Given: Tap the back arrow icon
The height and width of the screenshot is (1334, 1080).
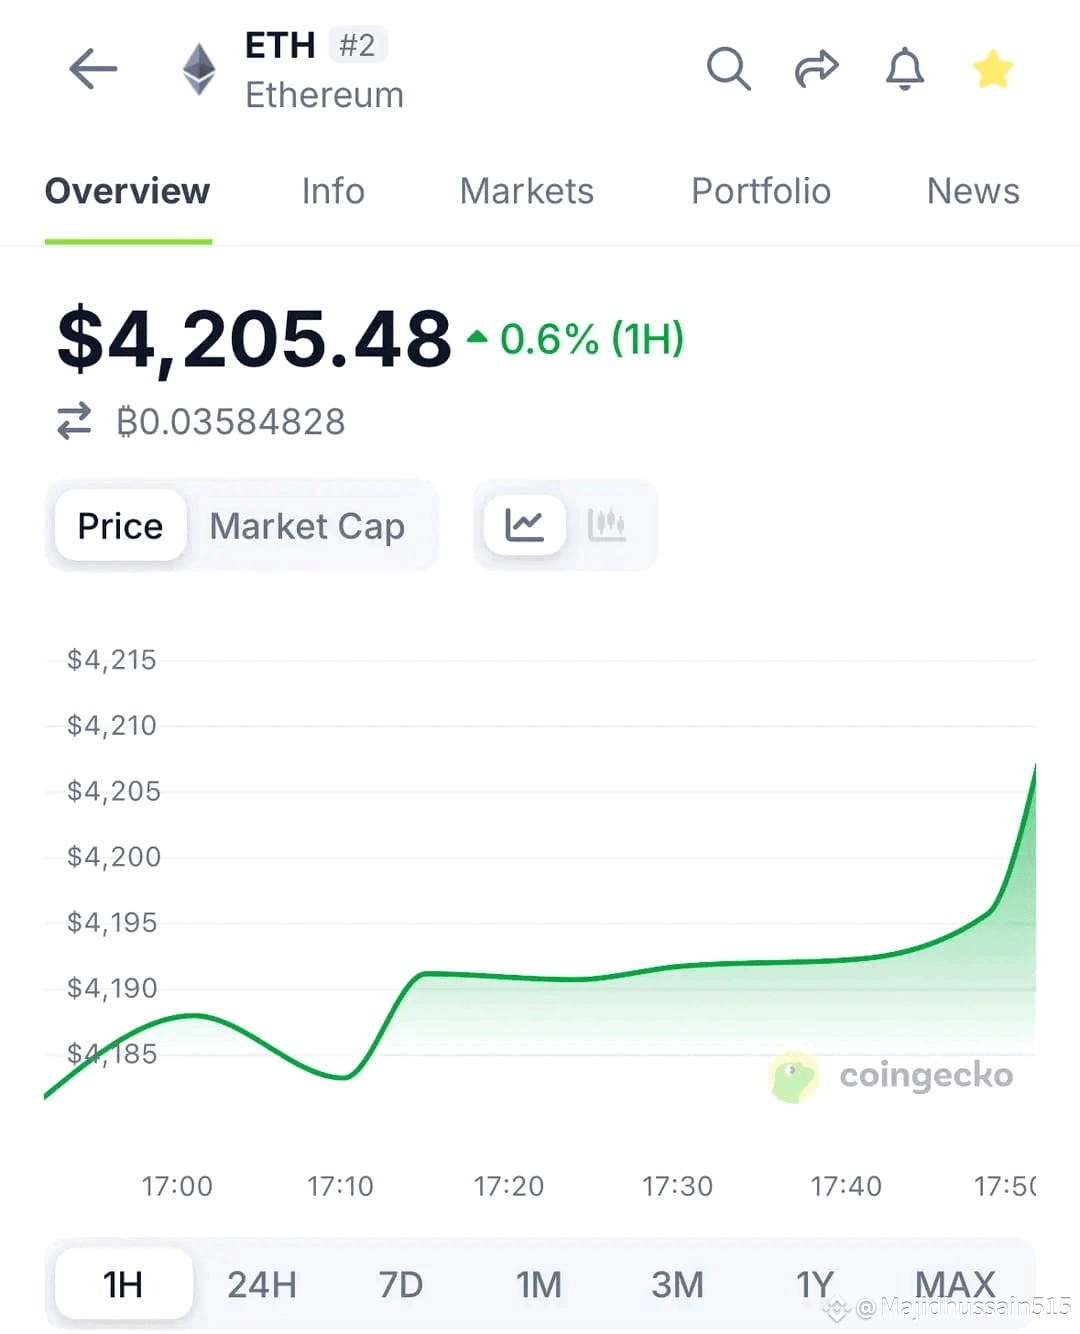Looking at the screenshot, I should point(93,69).
